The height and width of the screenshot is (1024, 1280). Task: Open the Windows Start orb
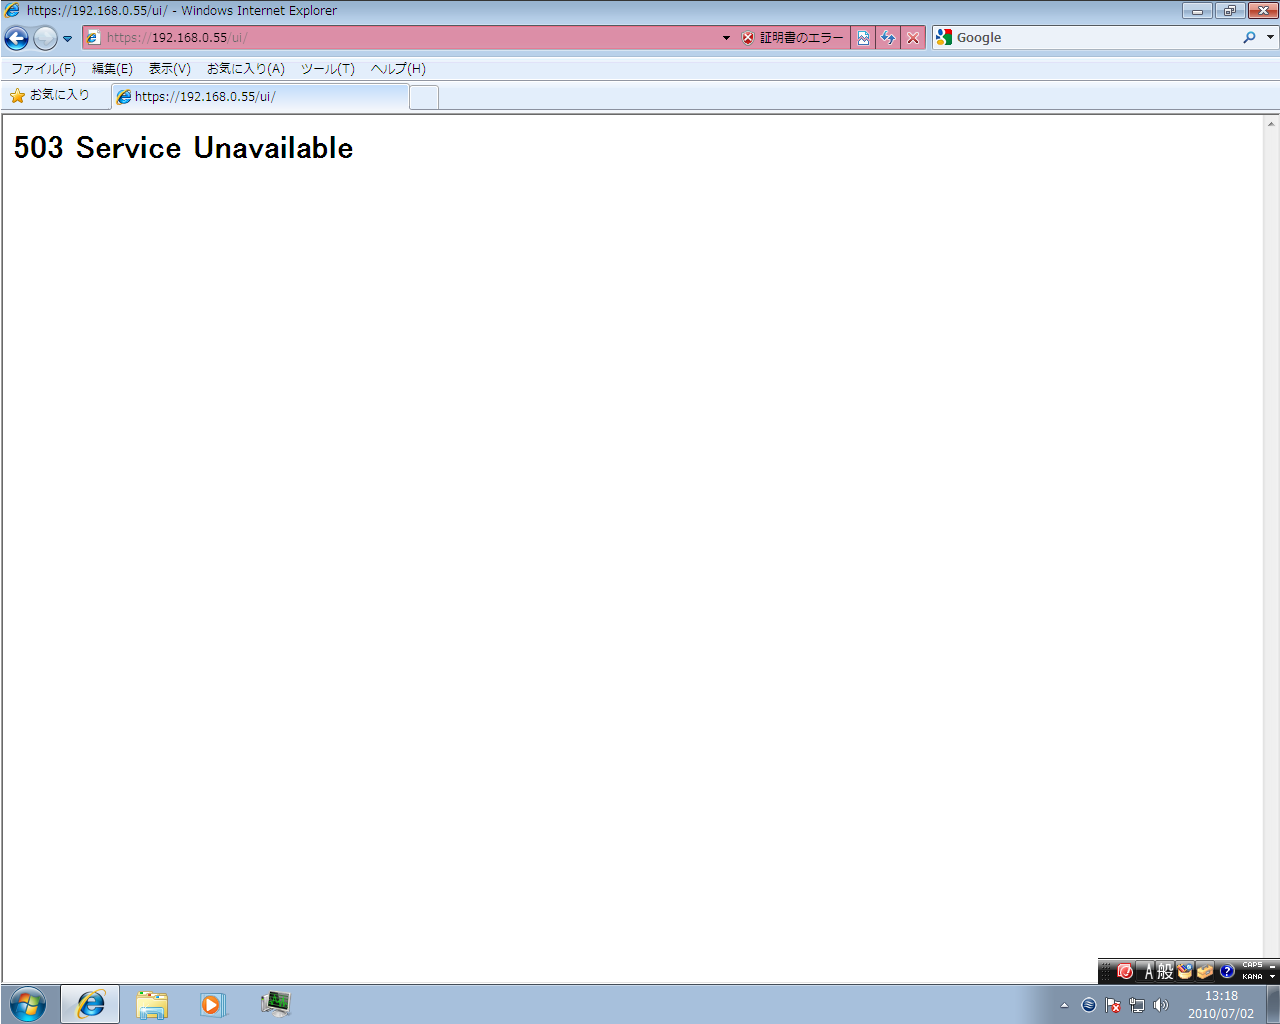point(28,1004)
